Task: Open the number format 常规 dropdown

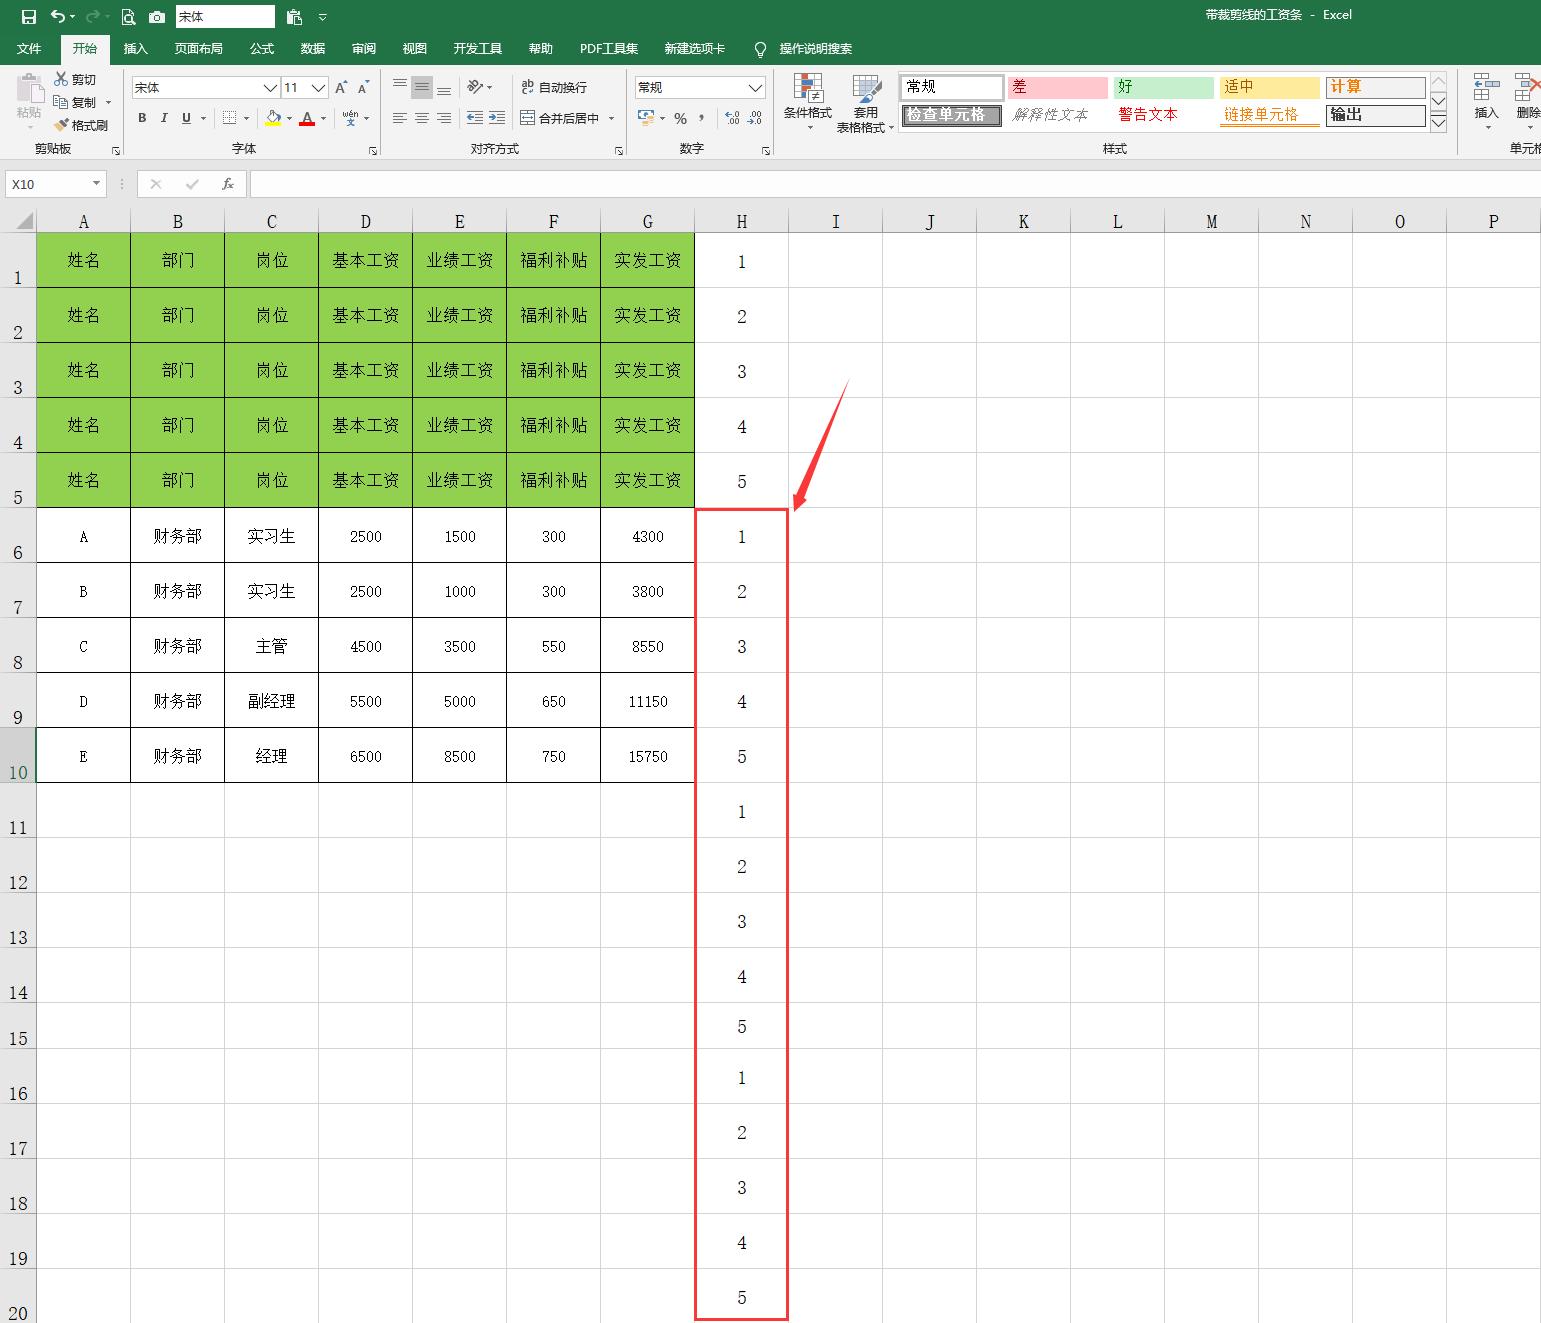Action: tap(756, 88)
